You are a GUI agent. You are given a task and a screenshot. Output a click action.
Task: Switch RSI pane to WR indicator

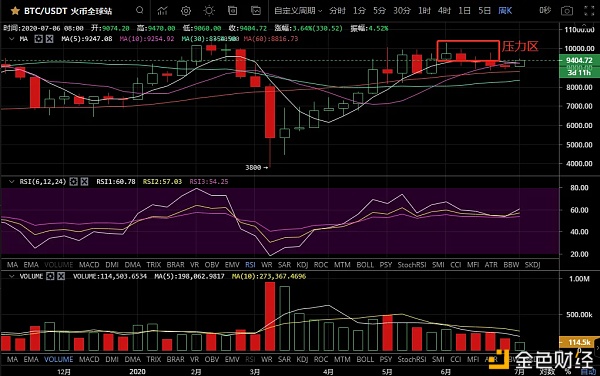coord(266,265)
